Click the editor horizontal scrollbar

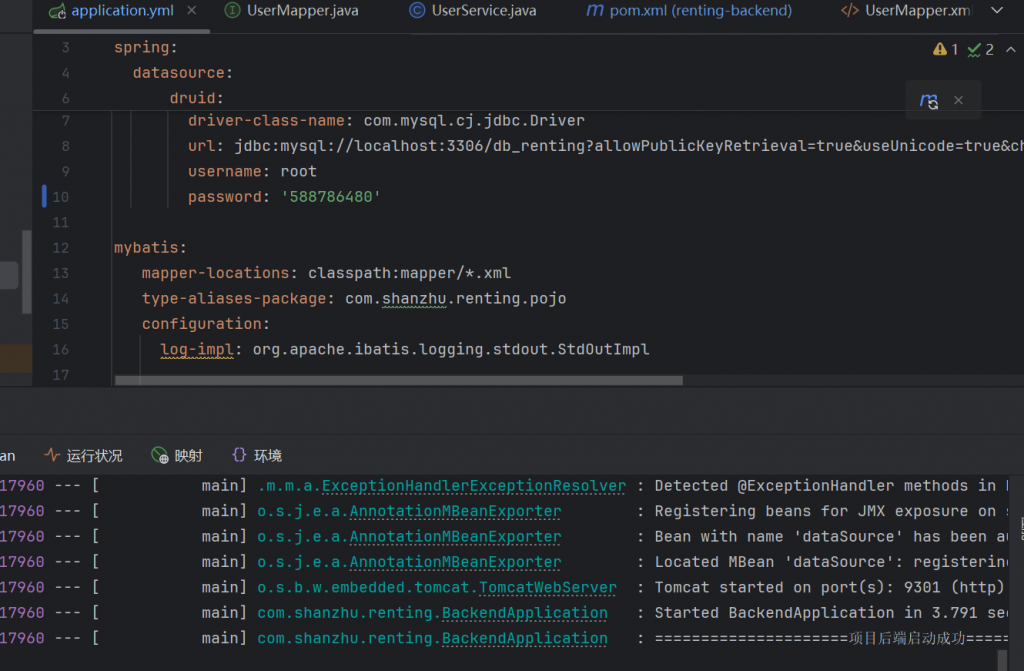click(x=398, y=380)
